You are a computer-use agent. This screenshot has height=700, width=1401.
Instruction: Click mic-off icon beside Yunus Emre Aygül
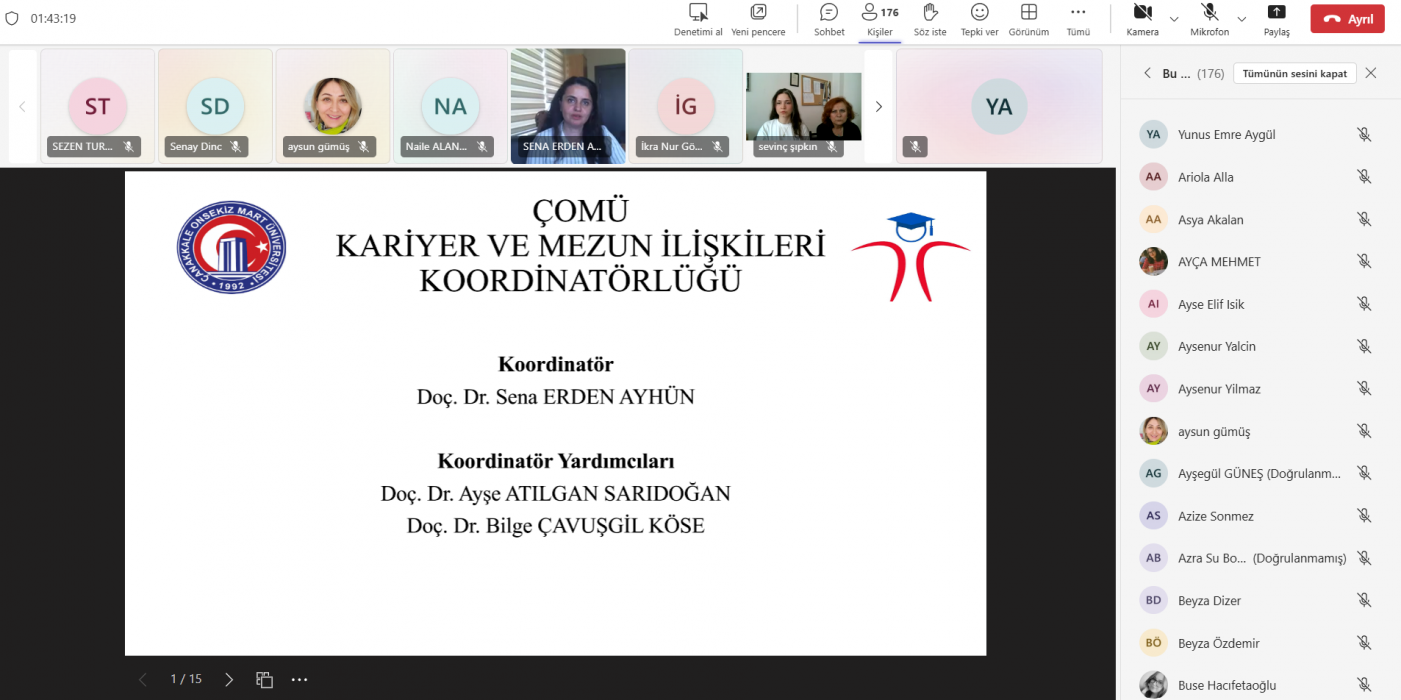point(1363,135)
